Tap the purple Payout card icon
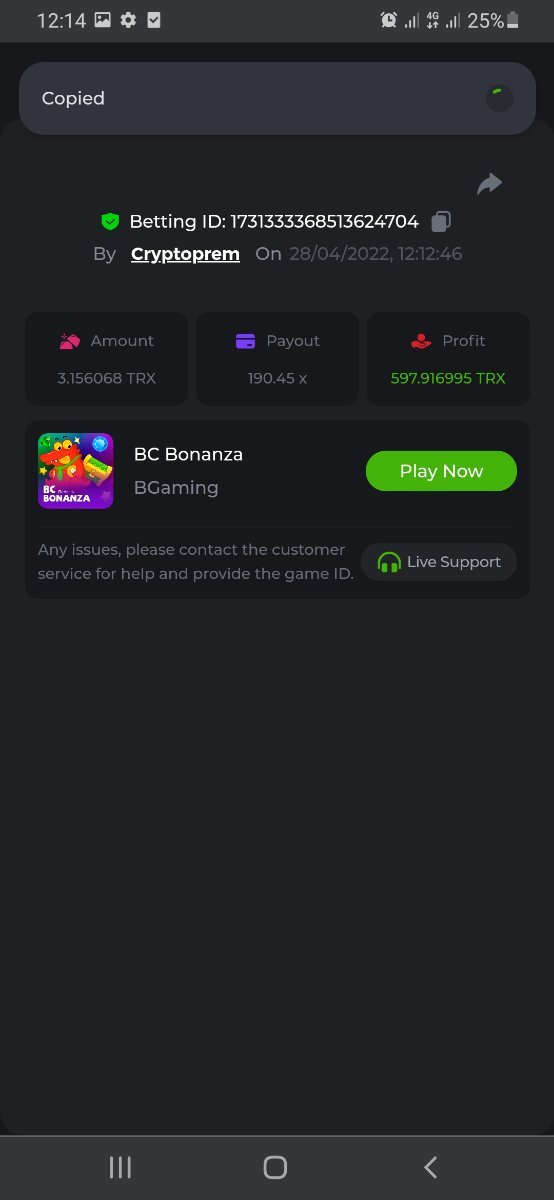The height and width of the screenshot is (1200, 554). (245, 341)
